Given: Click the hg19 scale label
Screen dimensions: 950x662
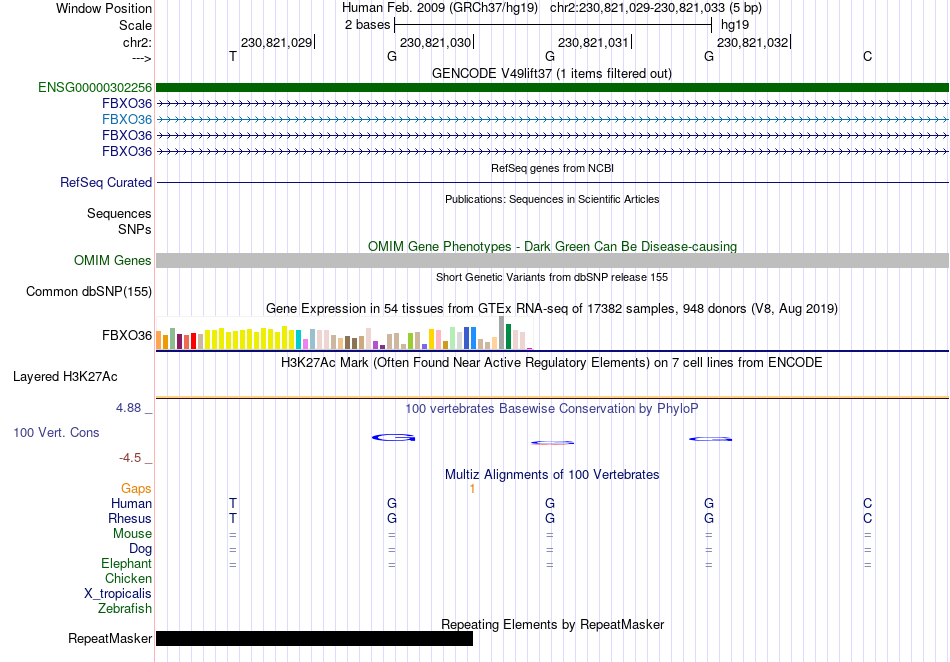Looking at the screenshot, I should [734, 25].
